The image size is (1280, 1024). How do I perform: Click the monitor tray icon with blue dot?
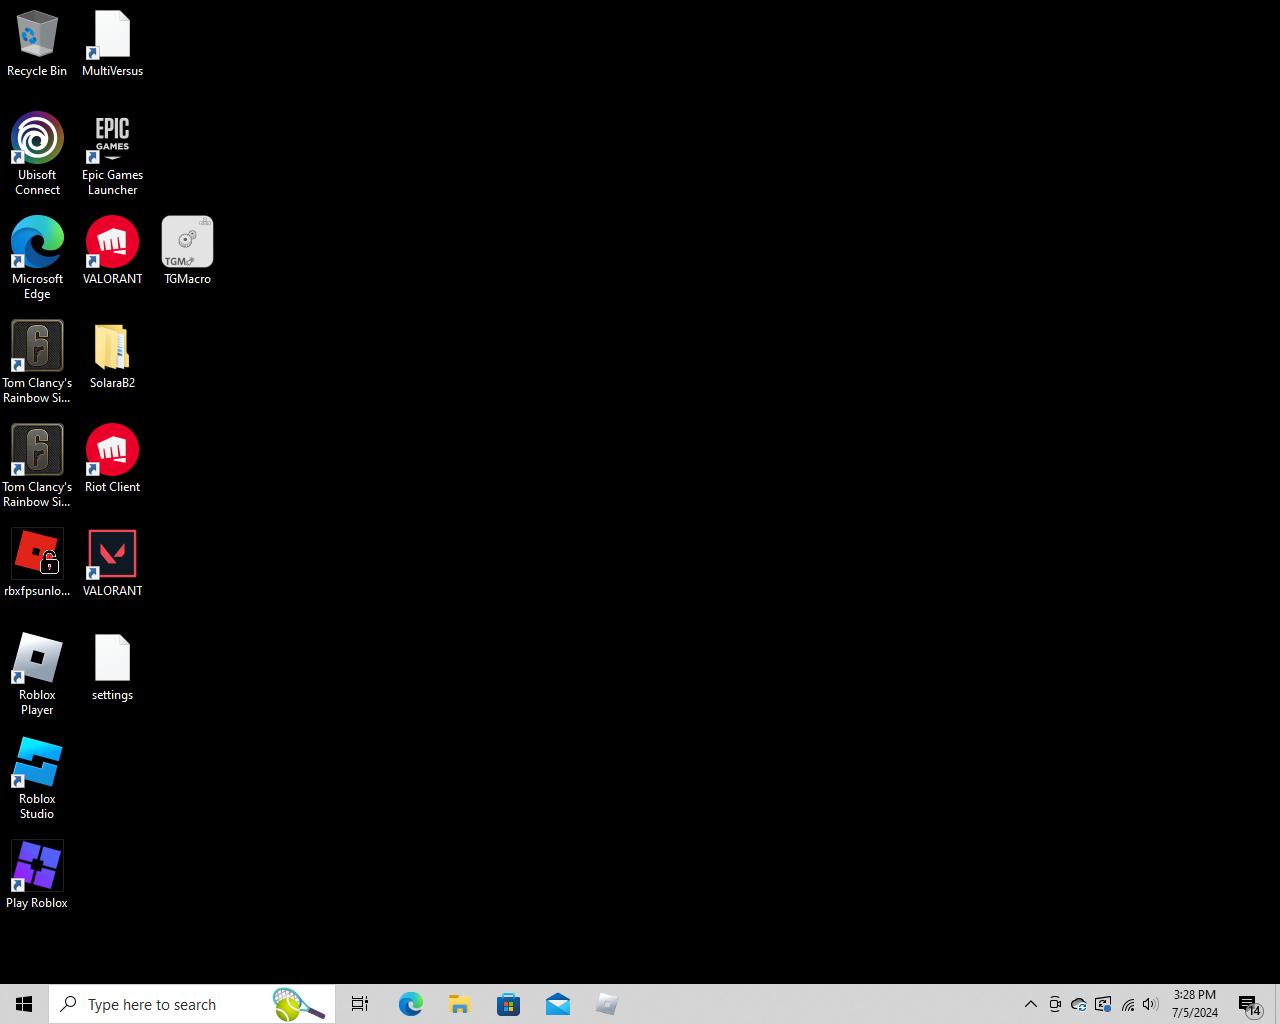pos(1103,1004)
